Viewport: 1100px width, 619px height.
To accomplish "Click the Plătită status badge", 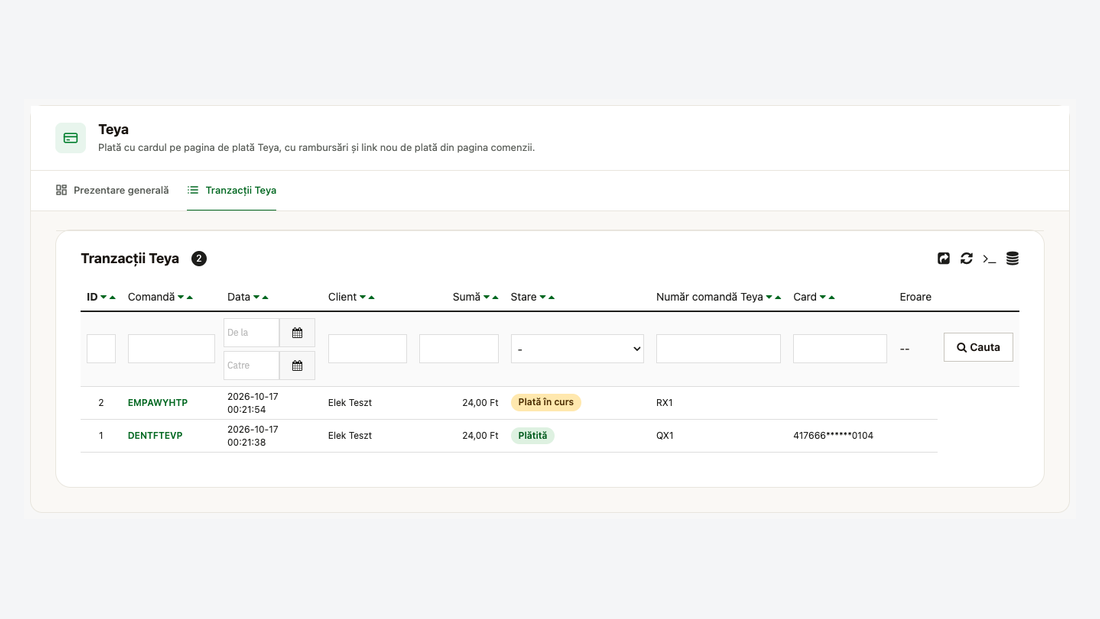I will [x=532, y=436].
